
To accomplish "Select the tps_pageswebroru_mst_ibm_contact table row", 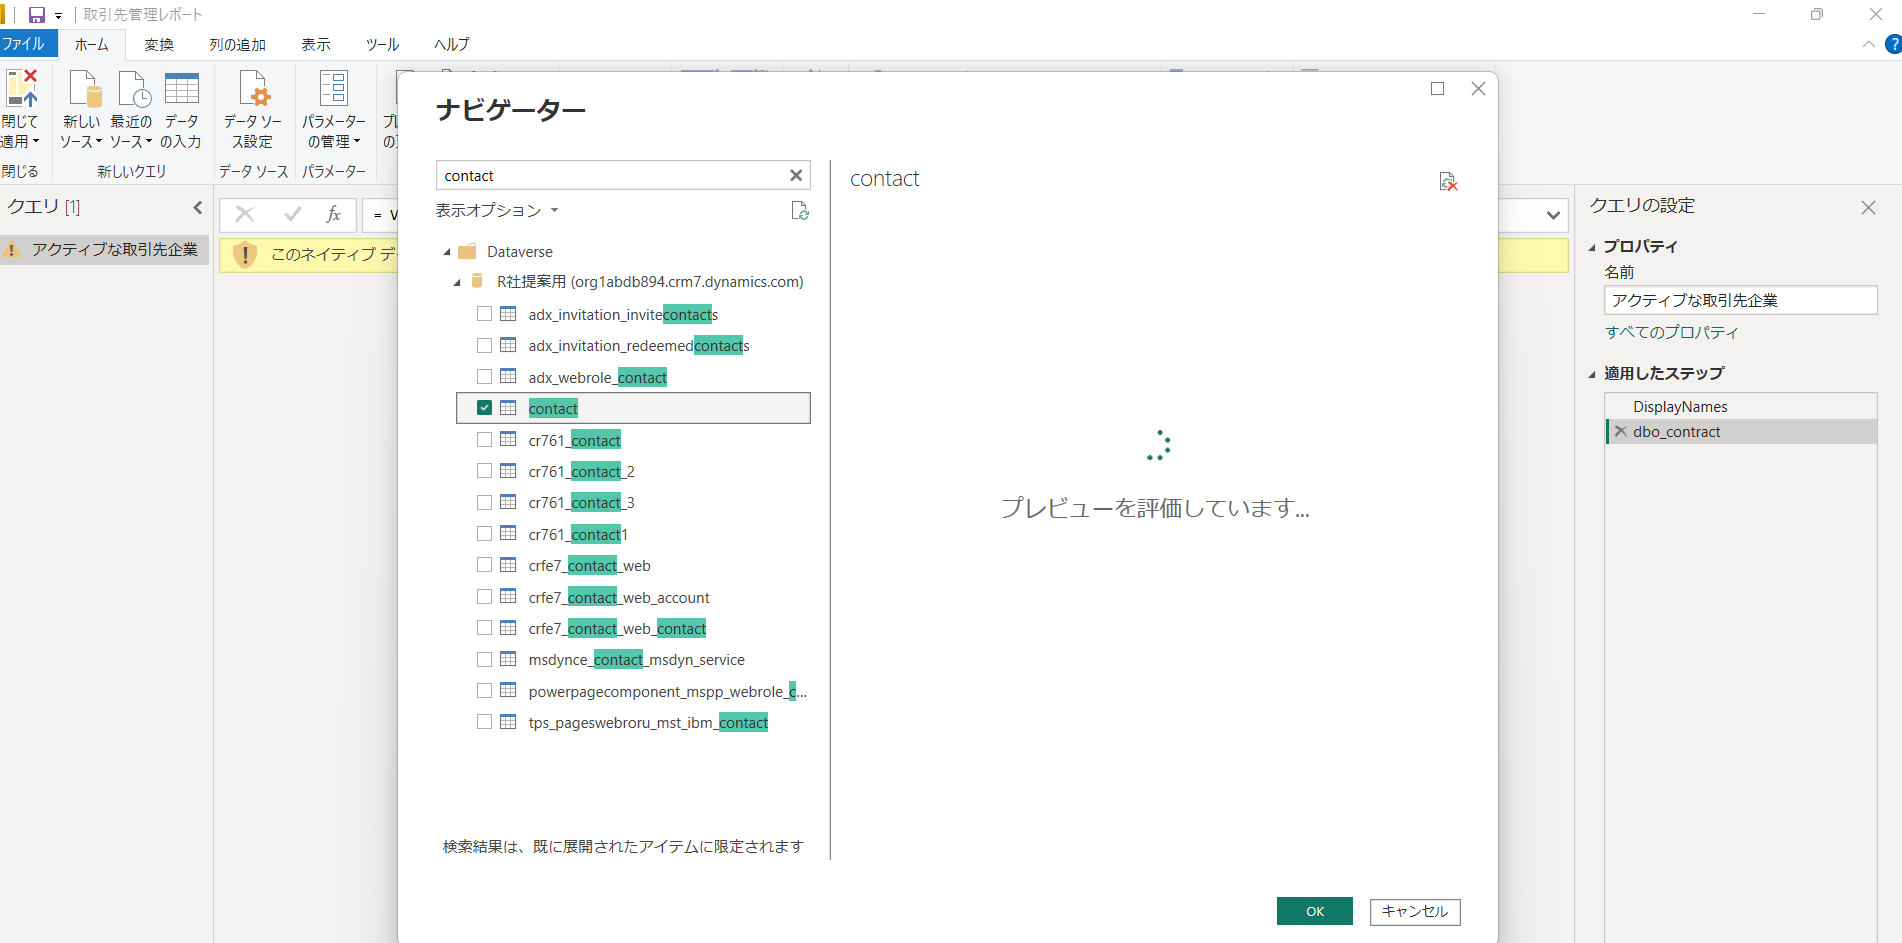I will pyautogui.click(x=634, y=722).
